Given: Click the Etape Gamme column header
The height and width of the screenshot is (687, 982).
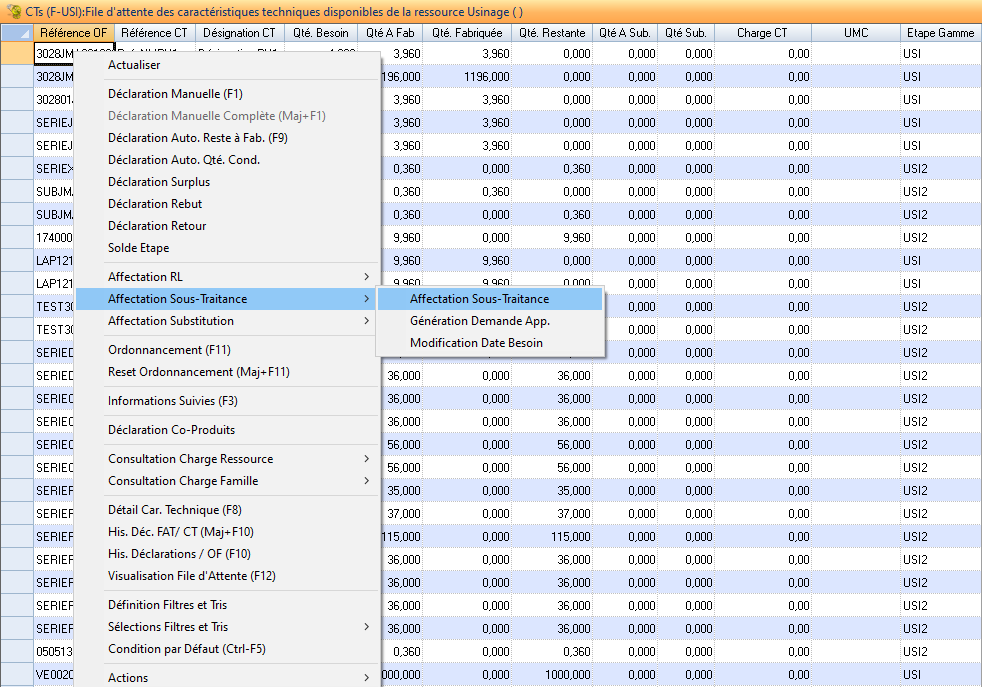Looking at the screenshot, I should click(940, 33).
